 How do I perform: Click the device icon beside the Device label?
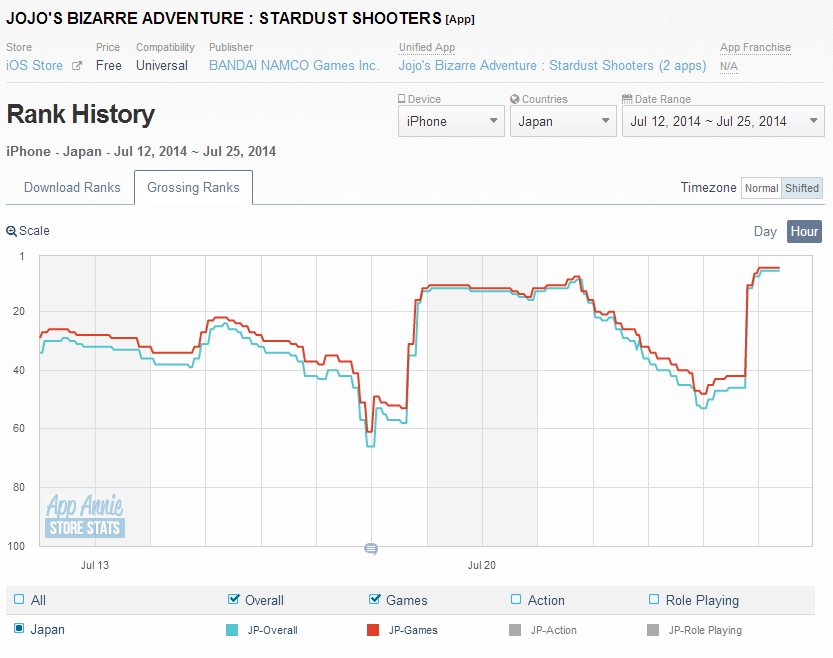(402, 99)
